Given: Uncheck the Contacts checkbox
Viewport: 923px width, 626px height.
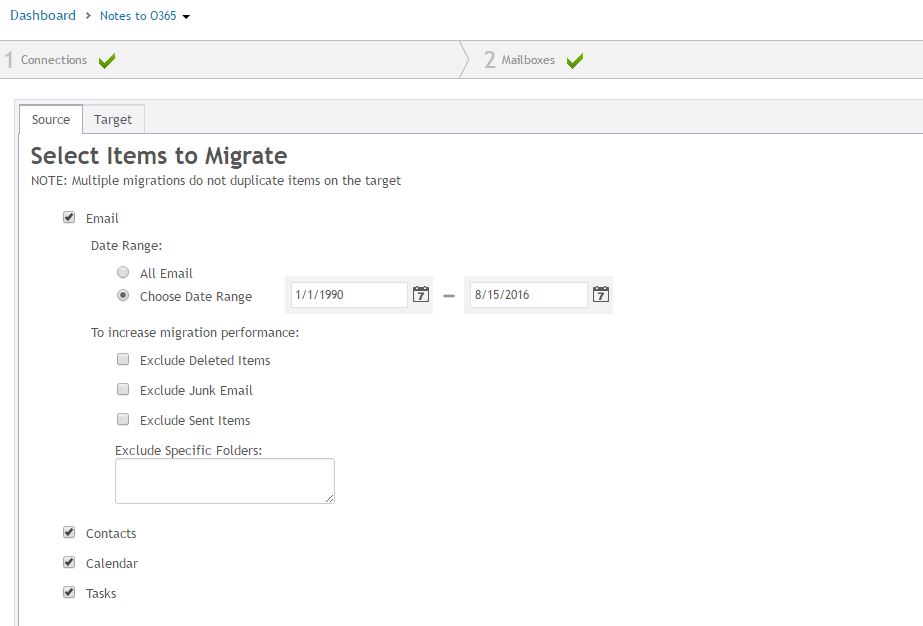Looking at the screenshot, I should click(x=69, y=532).
